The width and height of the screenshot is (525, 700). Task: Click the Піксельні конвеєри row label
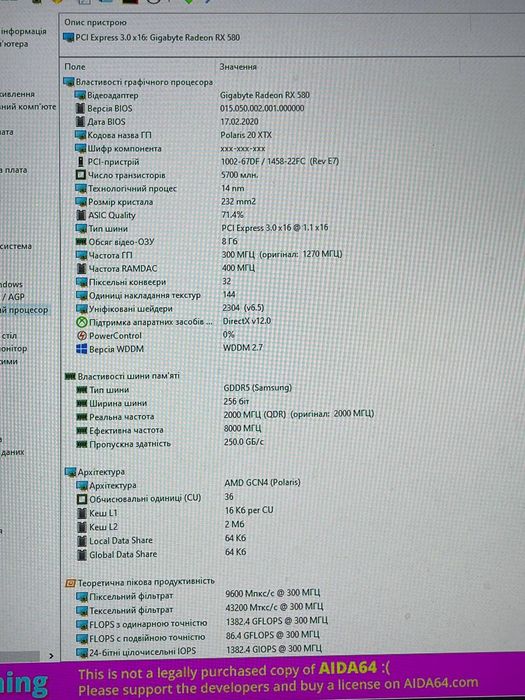tap(127, 282)
